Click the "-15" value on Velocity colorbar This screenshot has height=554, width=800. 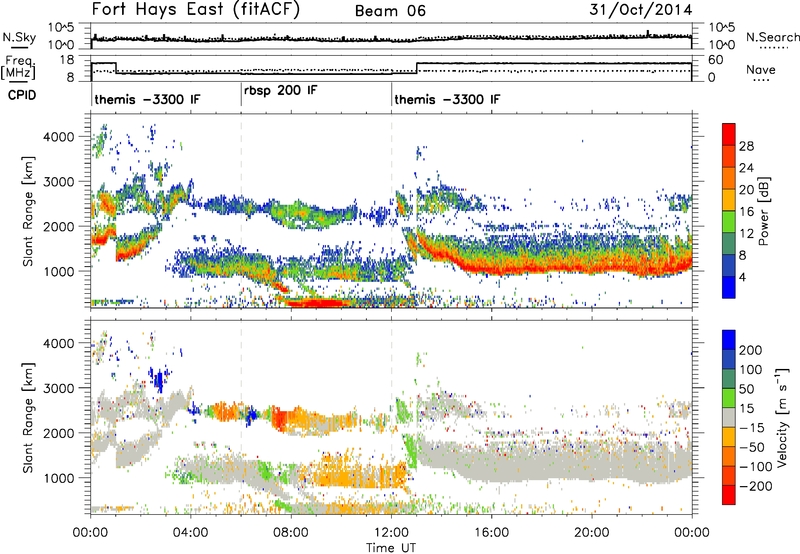[753, 427]
